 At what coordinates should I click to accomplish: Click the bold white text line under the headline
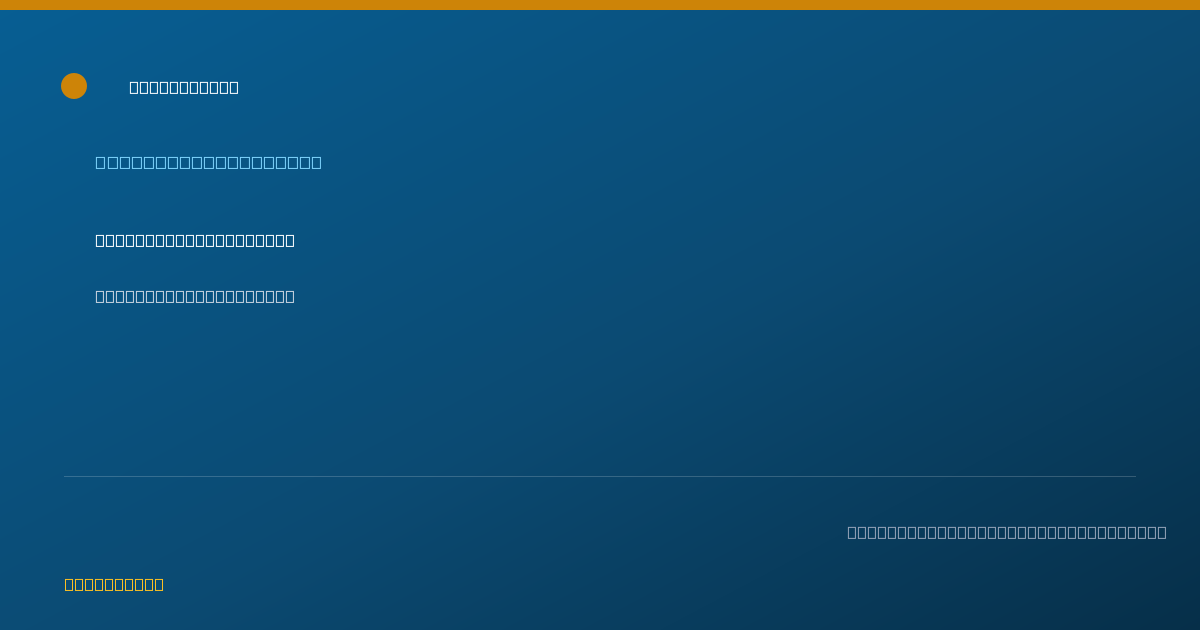[x=195, y=240]
